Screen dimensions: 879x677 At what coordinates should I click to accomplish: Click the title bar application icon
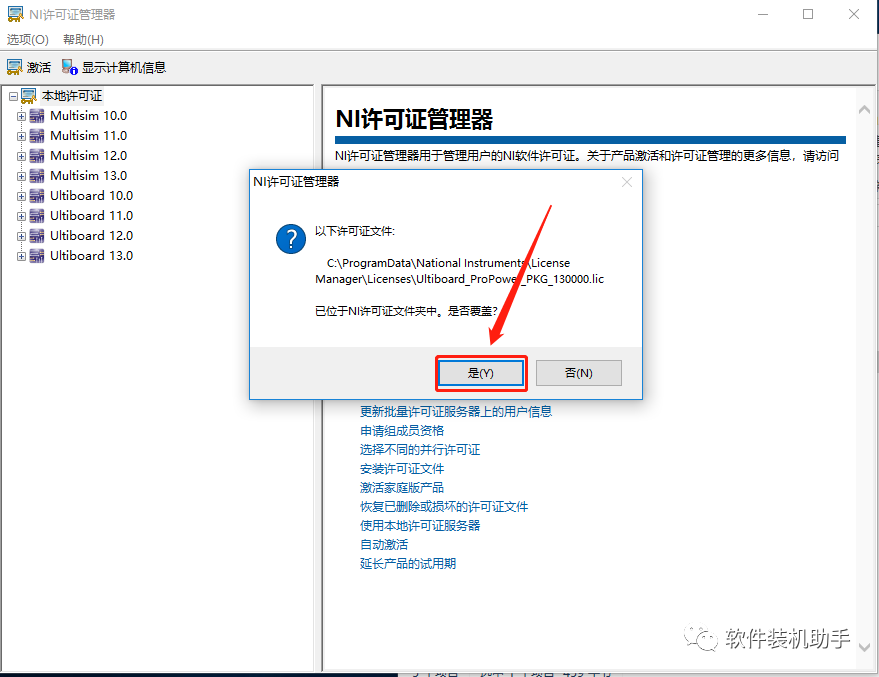click(15, 15)
